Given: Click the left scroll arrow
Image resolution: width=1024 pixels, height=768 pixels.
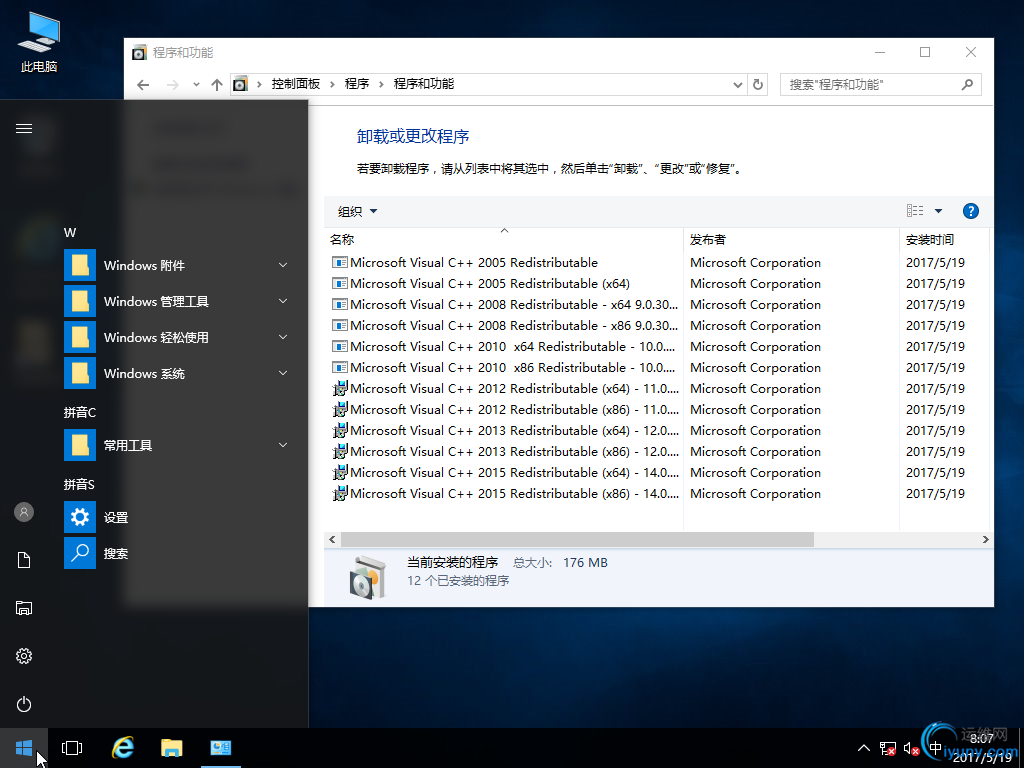Looking at the screenshot, I should [x=332, y=539].
